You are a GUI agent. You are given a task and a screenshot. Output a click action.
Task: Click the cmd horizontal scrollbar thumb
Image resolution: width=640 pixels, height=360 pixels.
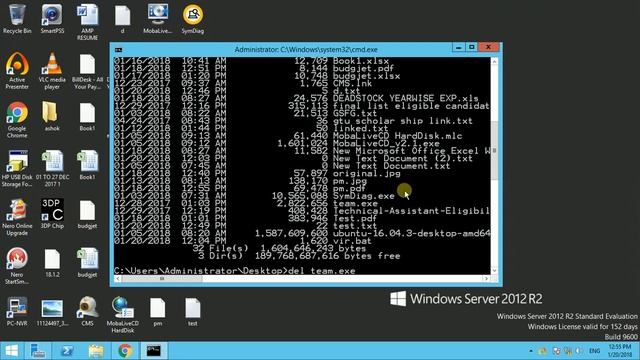(162, 279)
